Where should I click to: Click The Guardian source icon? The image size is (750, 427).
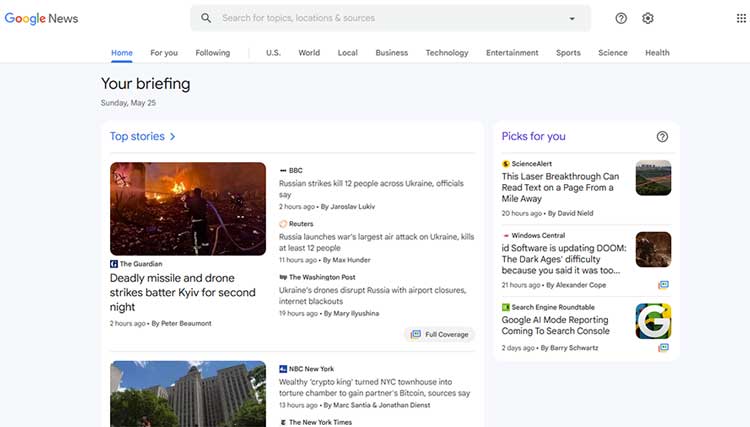coord(114,264)
